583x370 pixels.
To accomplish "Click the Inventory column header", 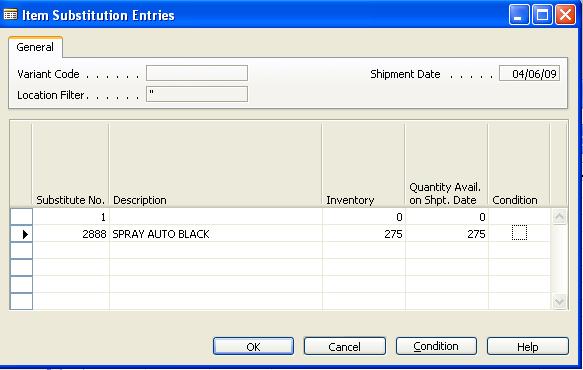I will [x=364, y=165].
